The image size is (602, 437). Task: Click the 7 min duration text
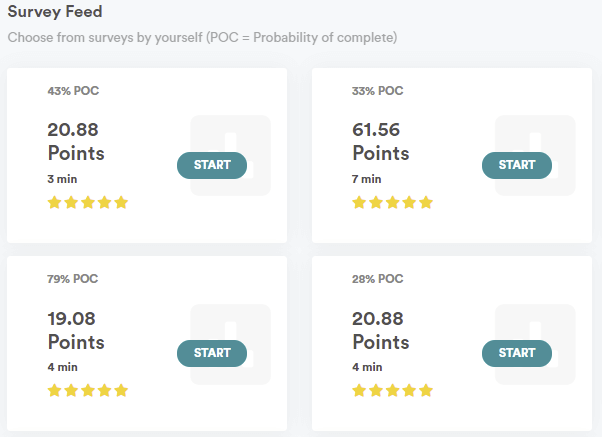coord(367,179)
